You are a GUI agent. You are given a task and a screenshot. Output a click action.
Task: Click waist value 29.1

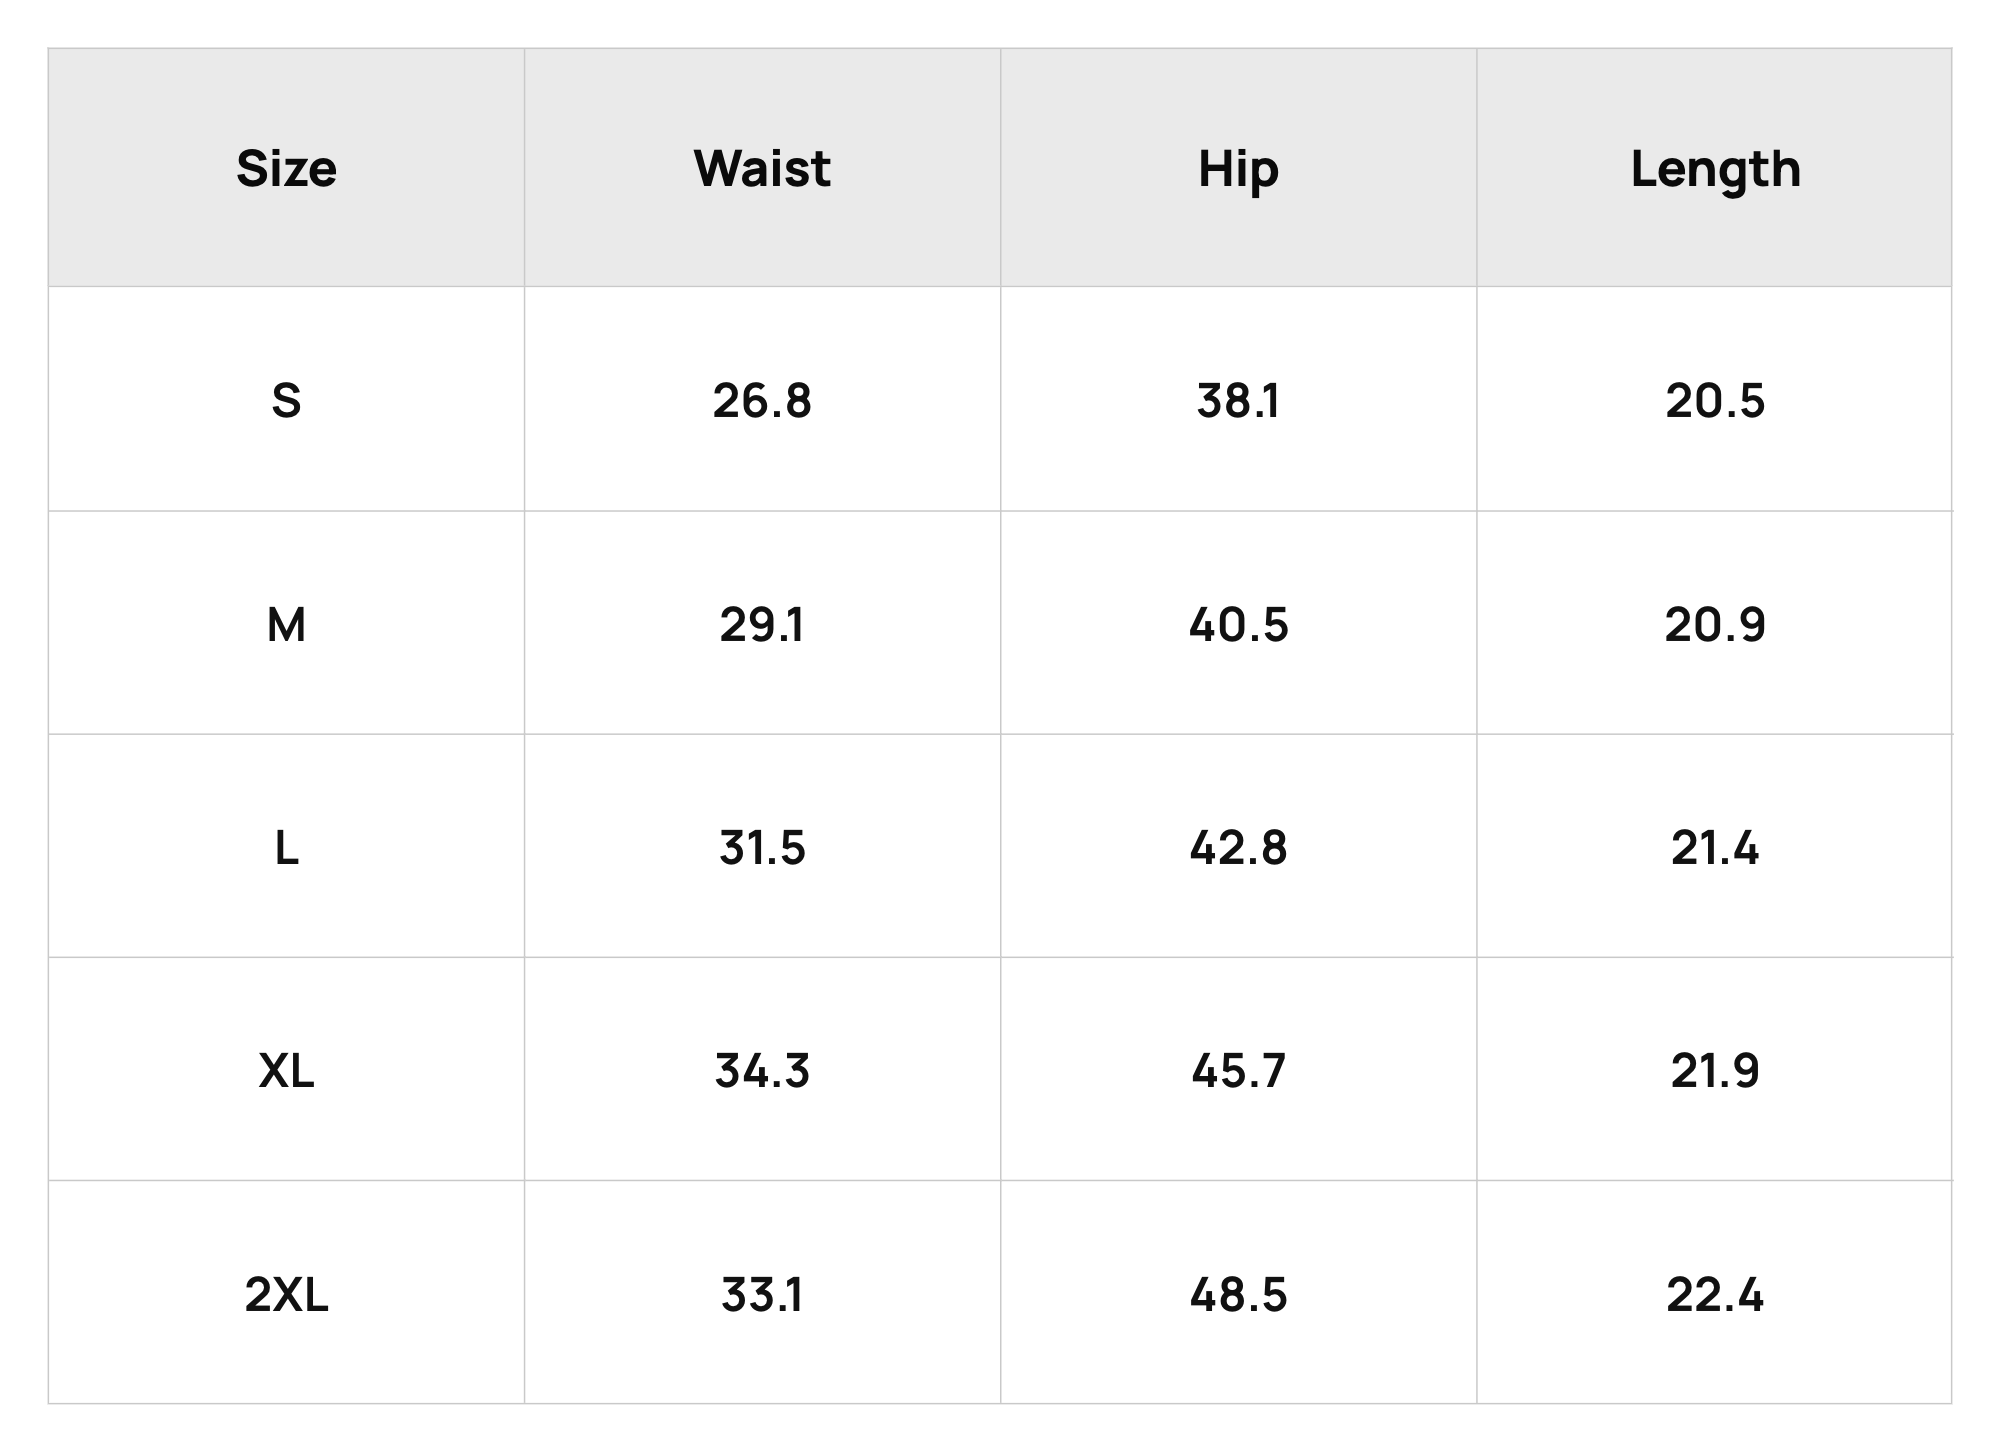coord(762,625)
